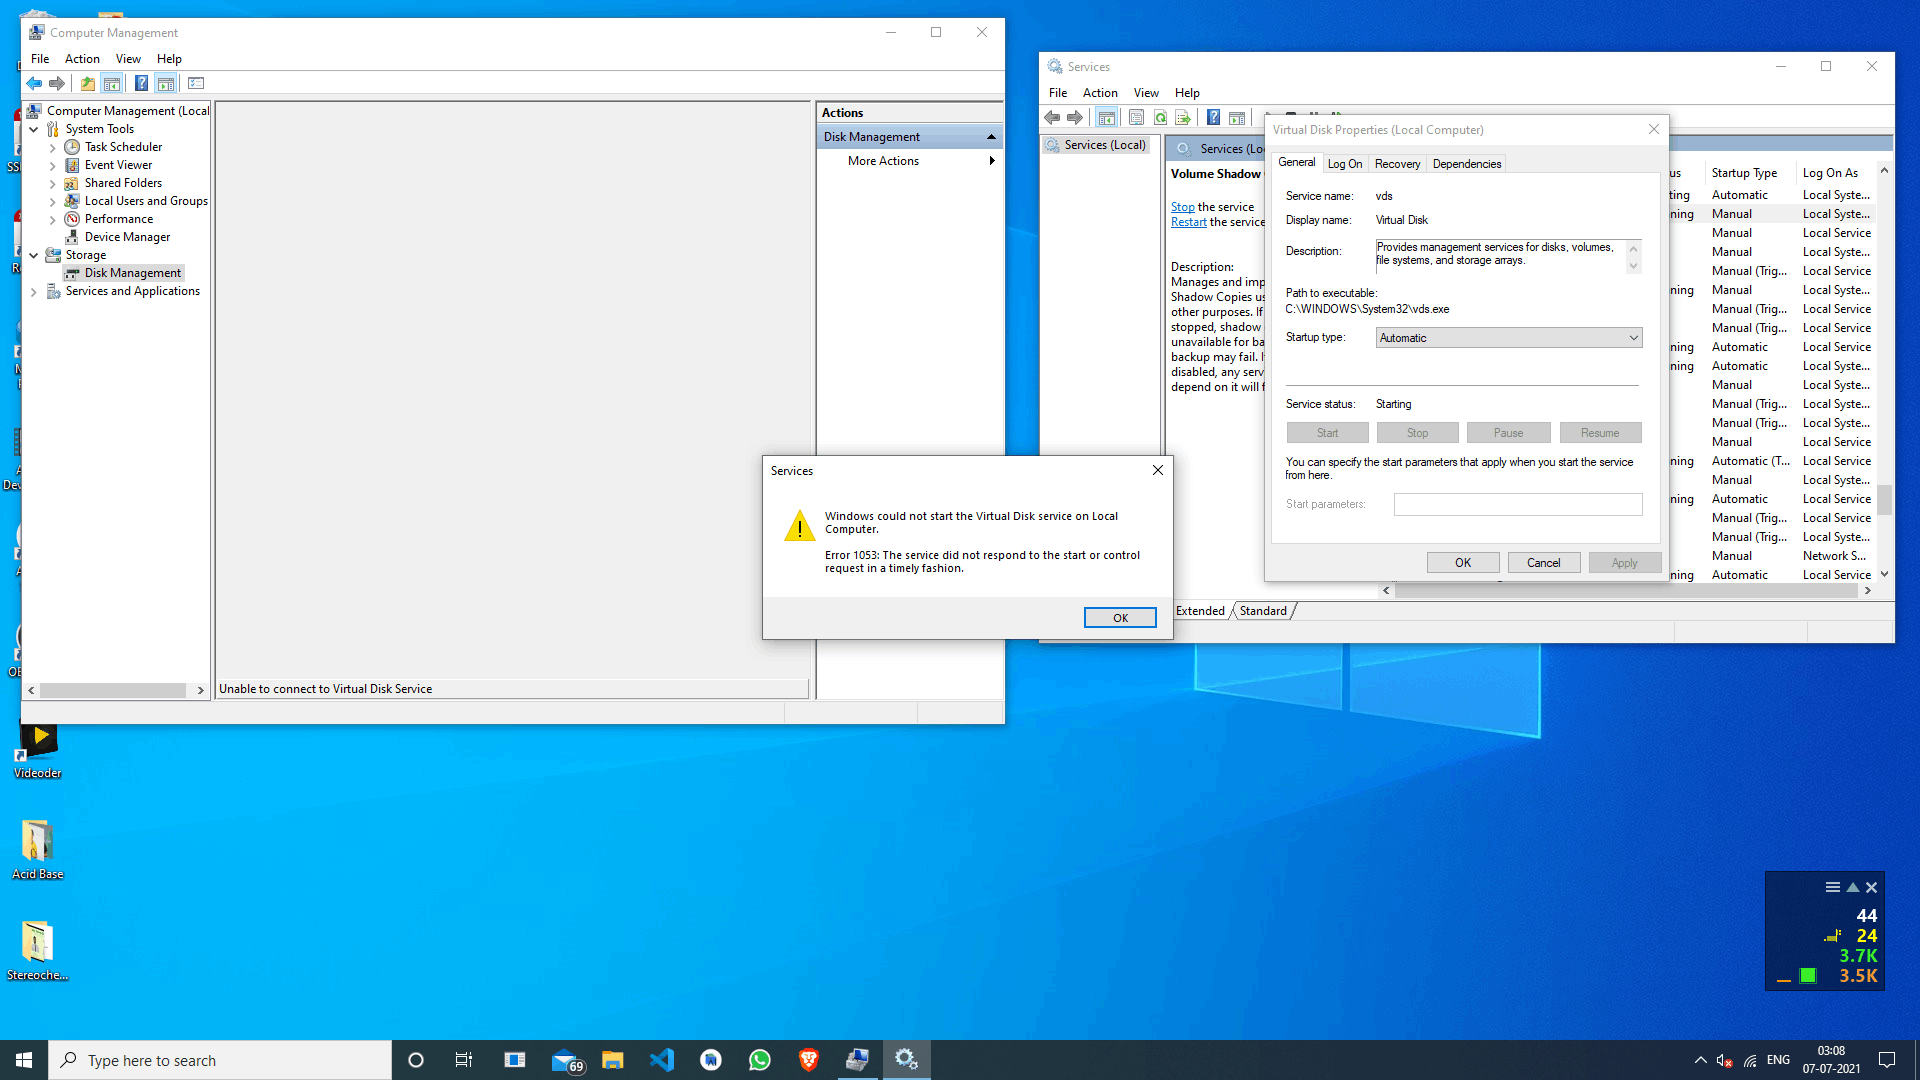Click OK on the Error 1053 dialog
This screenshot has width=1920, height=1080.
pos(1120,618)
